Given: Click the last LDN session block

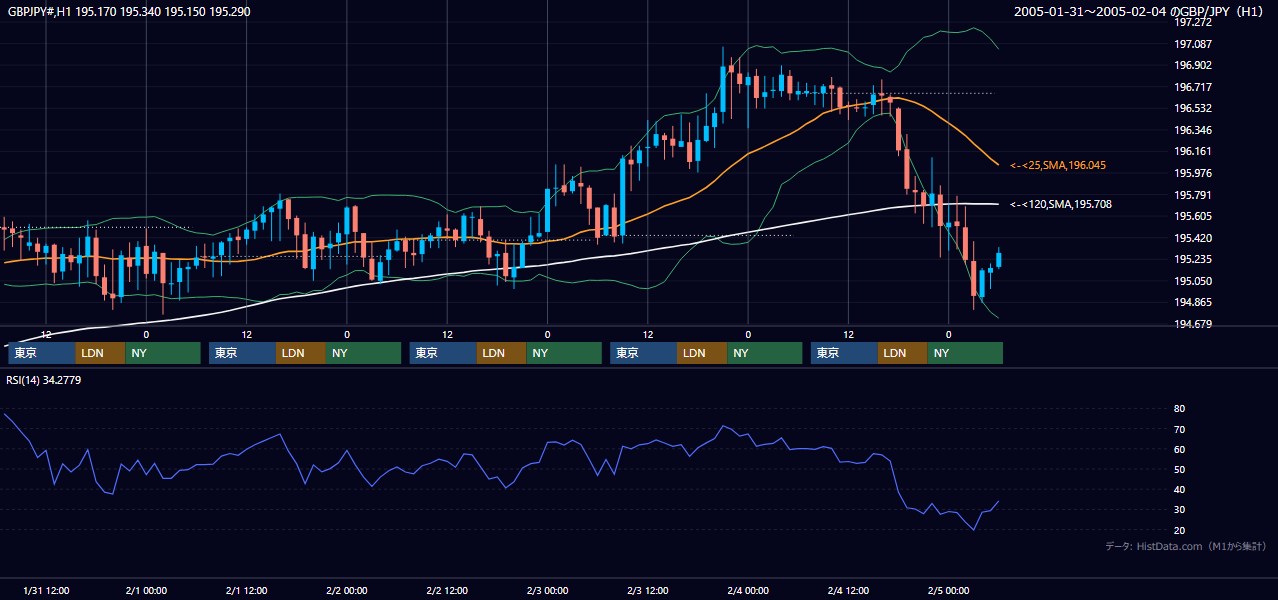Looking at the screenshot, I should click(x=903, y=353).
